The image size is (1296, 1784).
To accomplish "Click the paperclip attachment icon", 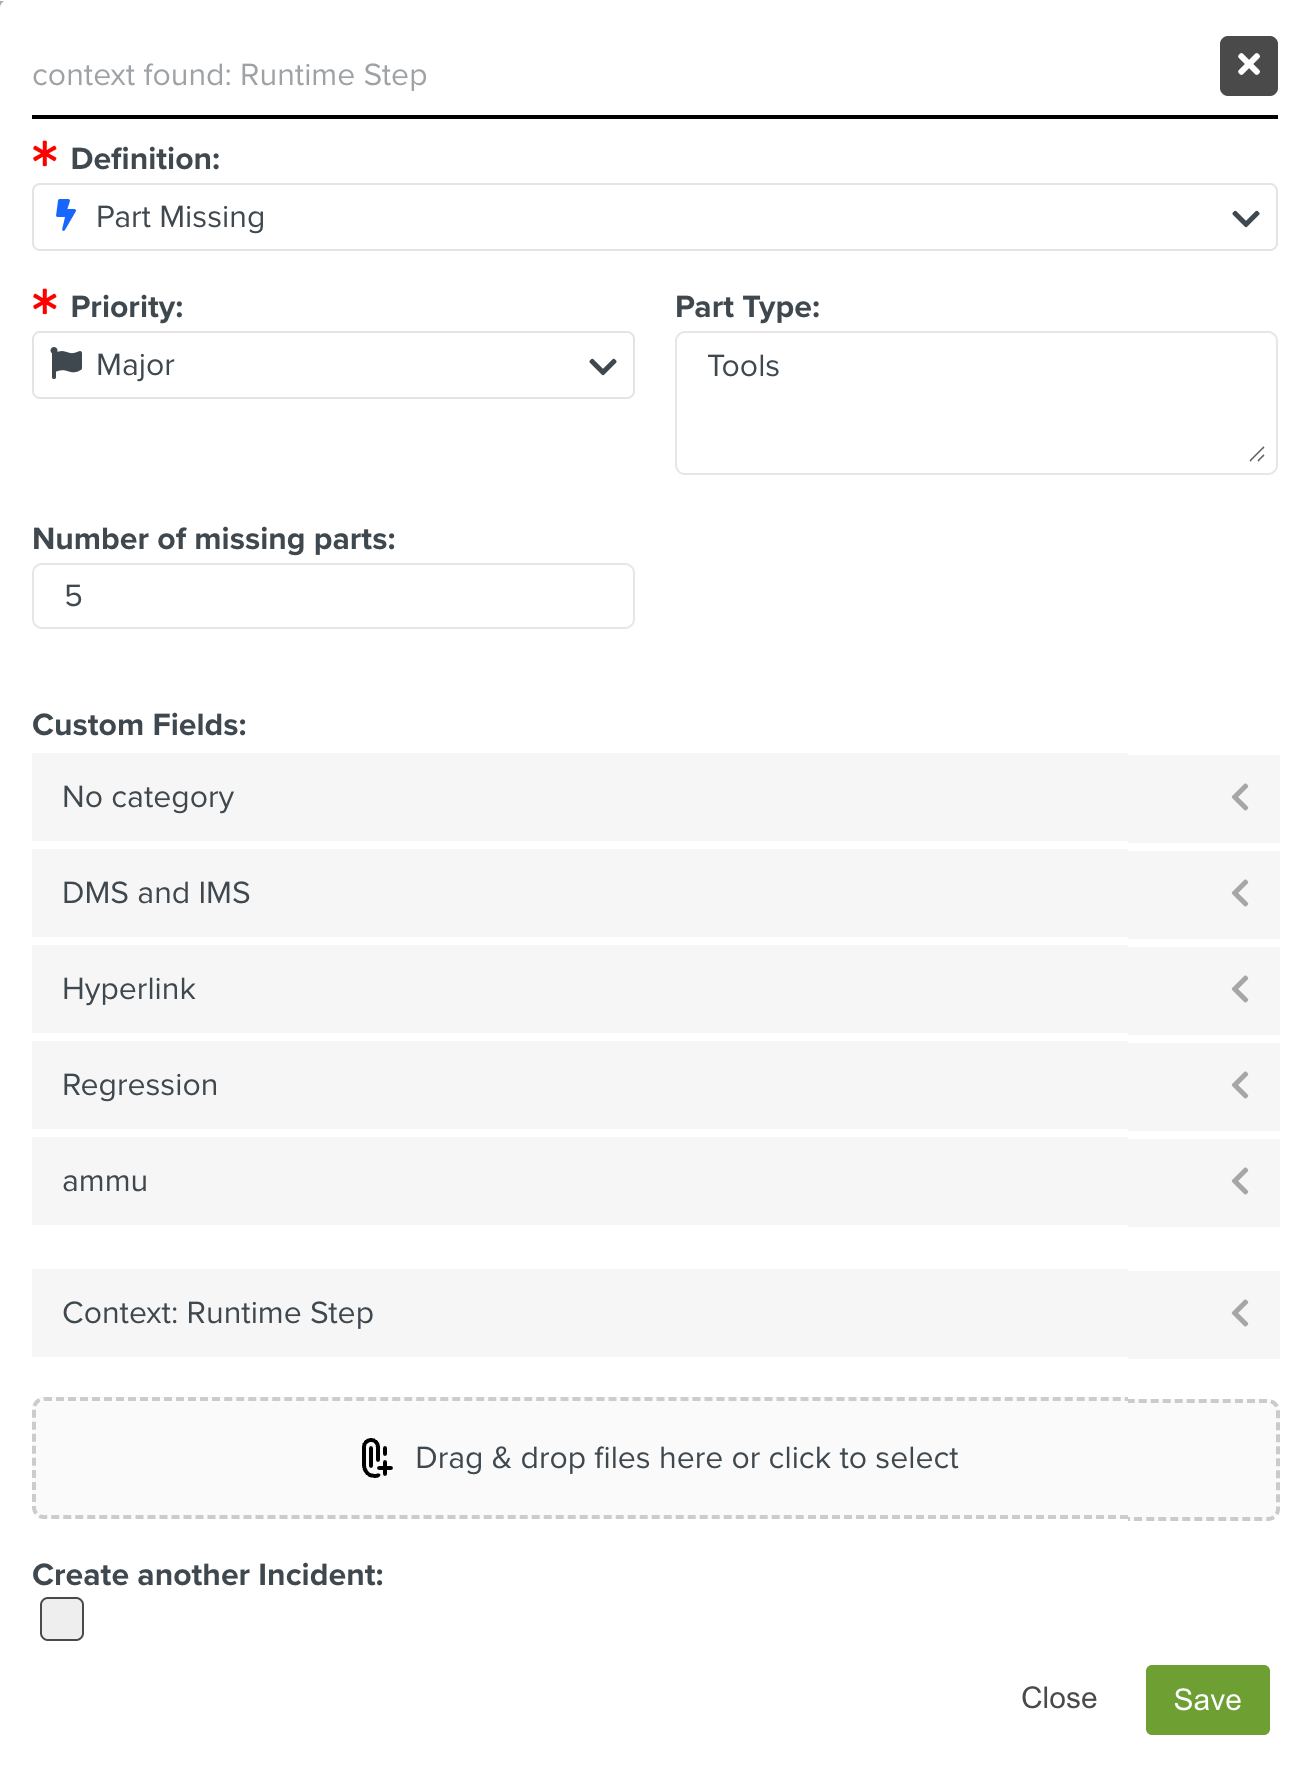I will 376,1458.
